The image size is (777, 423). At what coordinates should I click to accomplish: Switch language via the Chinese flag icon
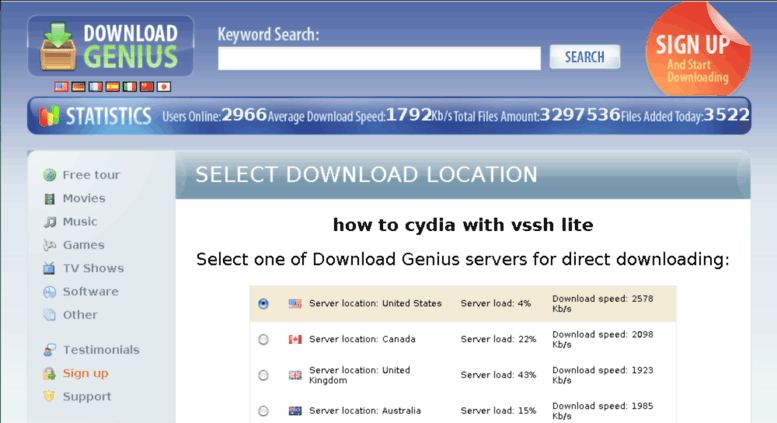coord(147,87)
